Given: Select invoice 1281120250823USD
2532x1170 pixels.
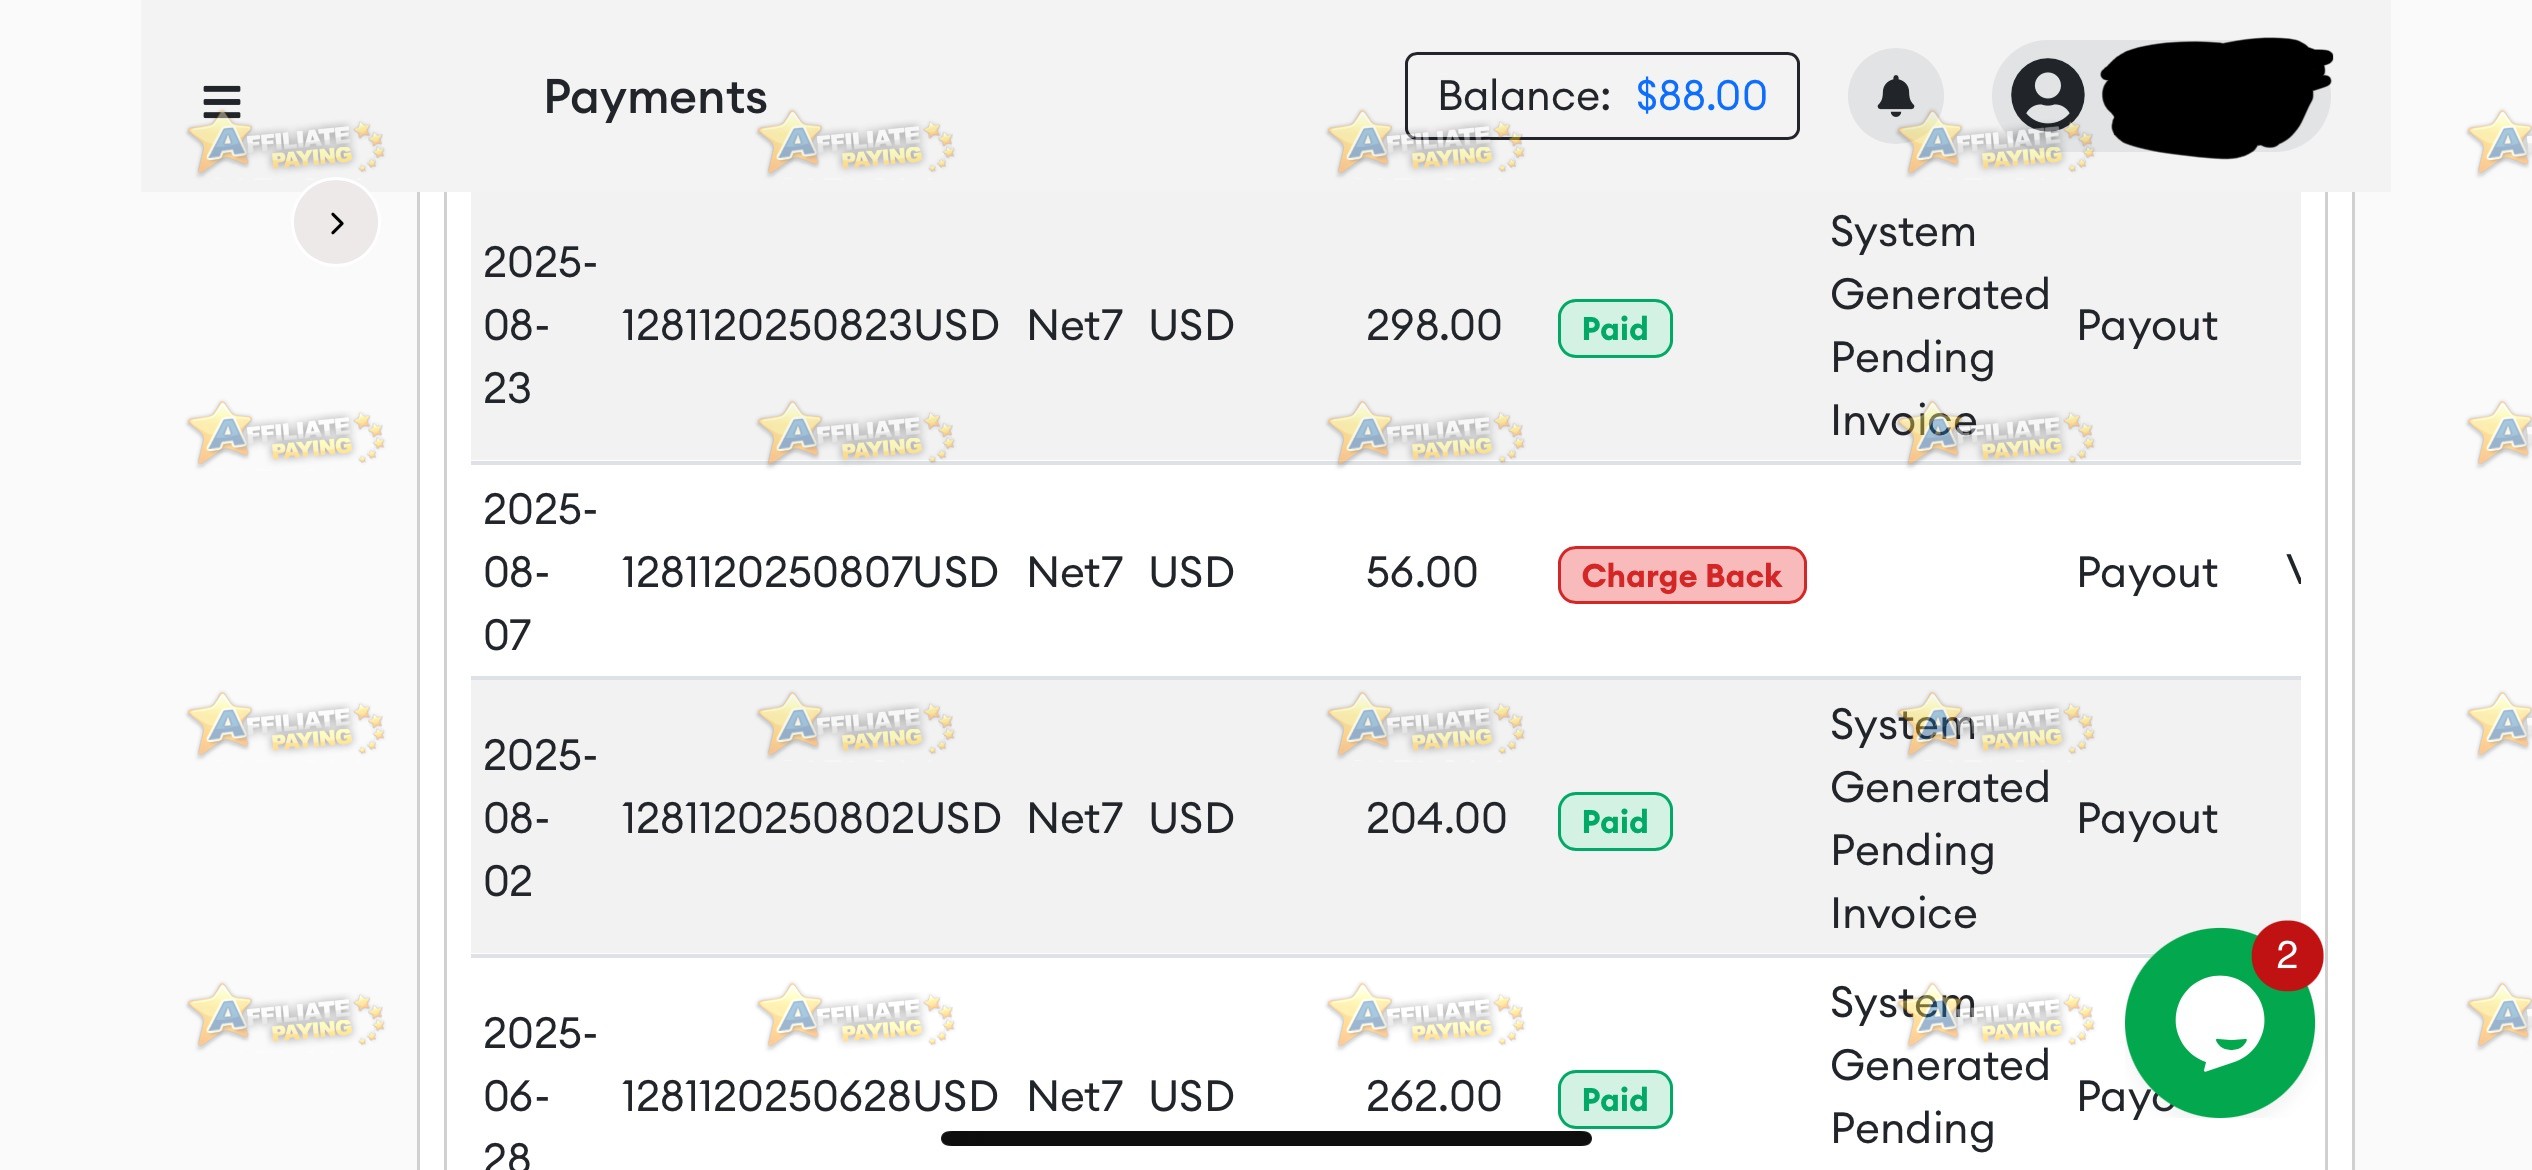Looking at the screenshot, I should click(x=810, y=325).
